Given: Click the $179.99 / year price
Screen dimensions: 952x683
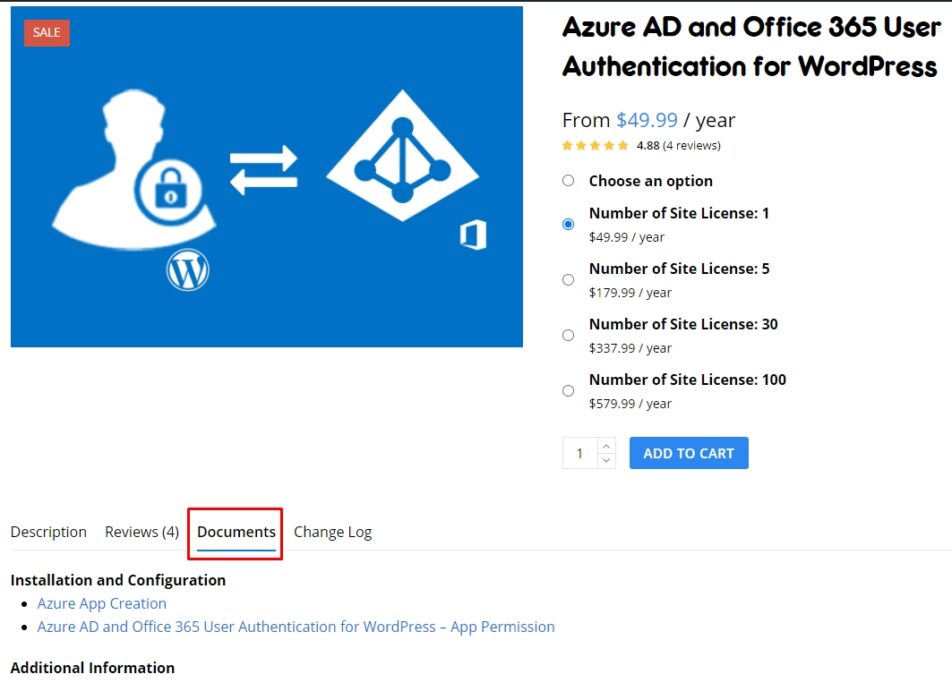Looking at the screenshot, I should 630,293.
